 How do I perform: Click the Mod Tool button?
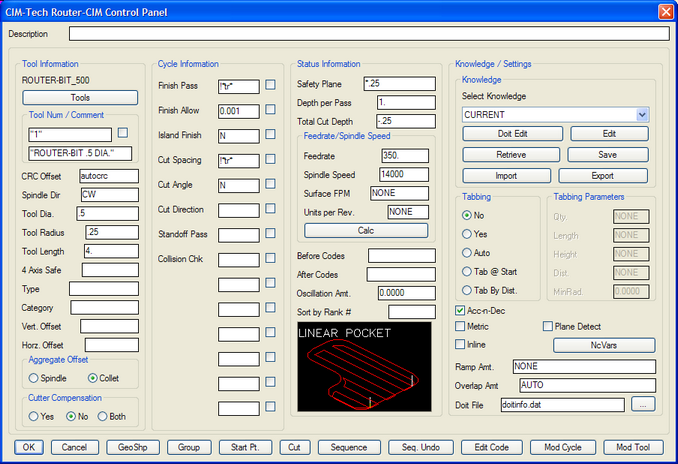pos(633,447)
